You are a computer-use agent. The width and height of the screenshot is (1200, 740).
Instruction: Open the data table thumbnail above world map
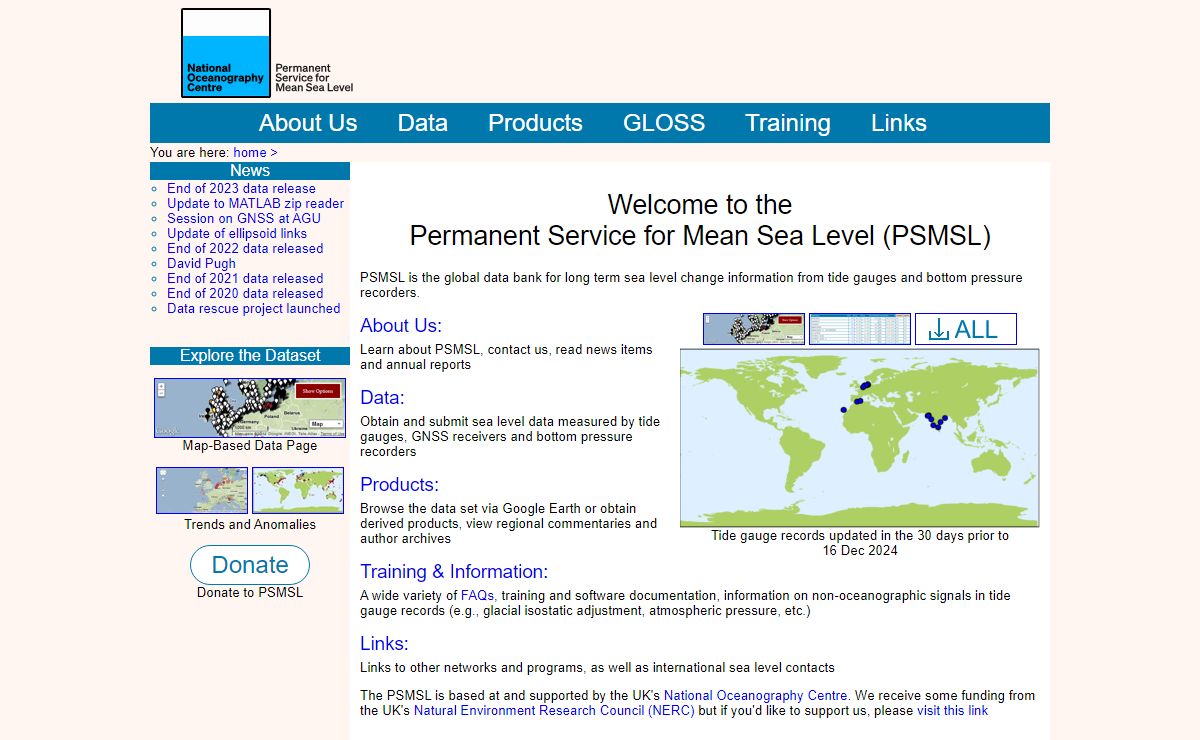pos(860,329)
